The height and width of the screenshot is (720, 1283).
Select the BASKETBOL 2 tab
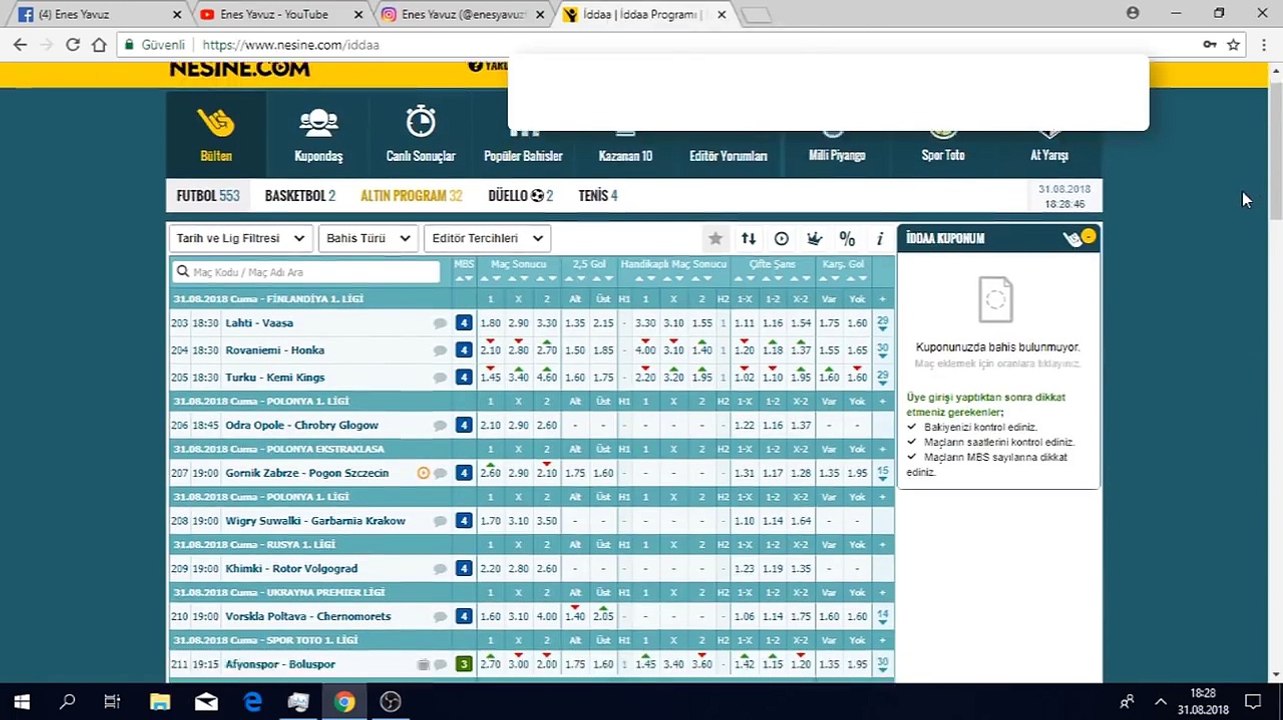(x=300, y=196)
